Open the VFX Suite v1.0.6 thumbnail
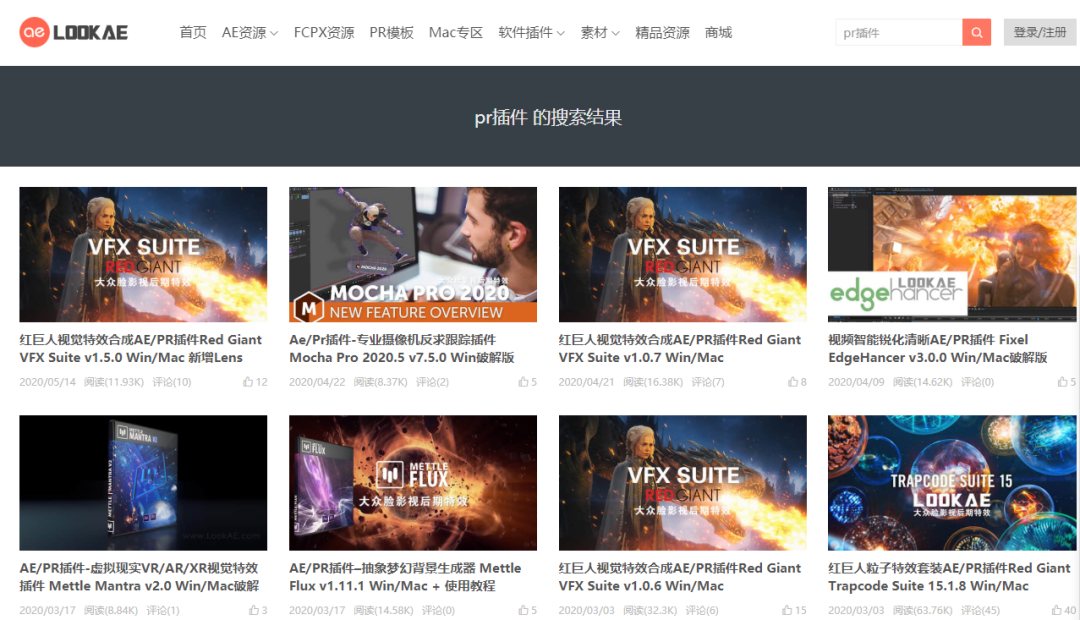The height and width of the screenshot is (620, 1080). coord(683,482)
